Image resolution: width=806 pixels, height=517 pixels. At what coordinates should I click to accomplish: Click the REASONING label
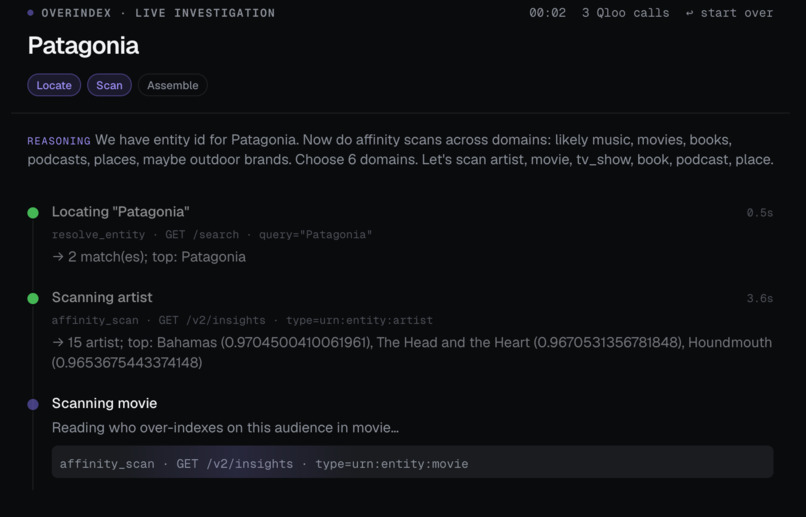59,141
